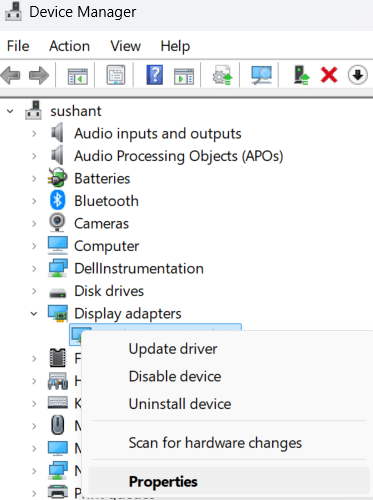Click the red X Uninstall device icon
373x500 pixels.
(x=329, y=75)
